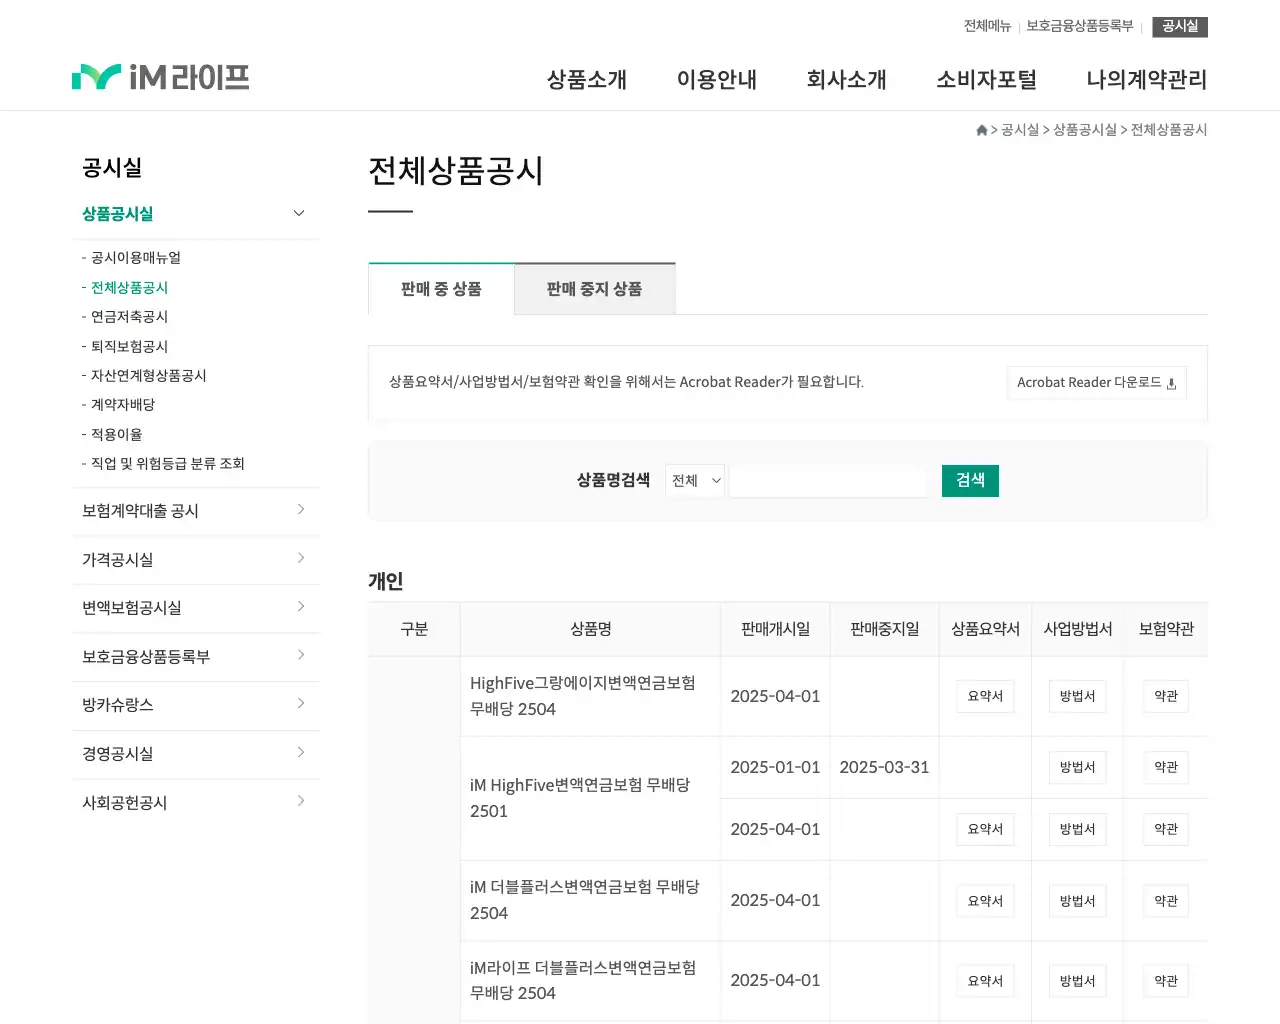Image resolution: width=1280 pixels, height=1024 pixels.
Task: Expand 변액보험공시실 sidebar item
Action: (196, 608)
